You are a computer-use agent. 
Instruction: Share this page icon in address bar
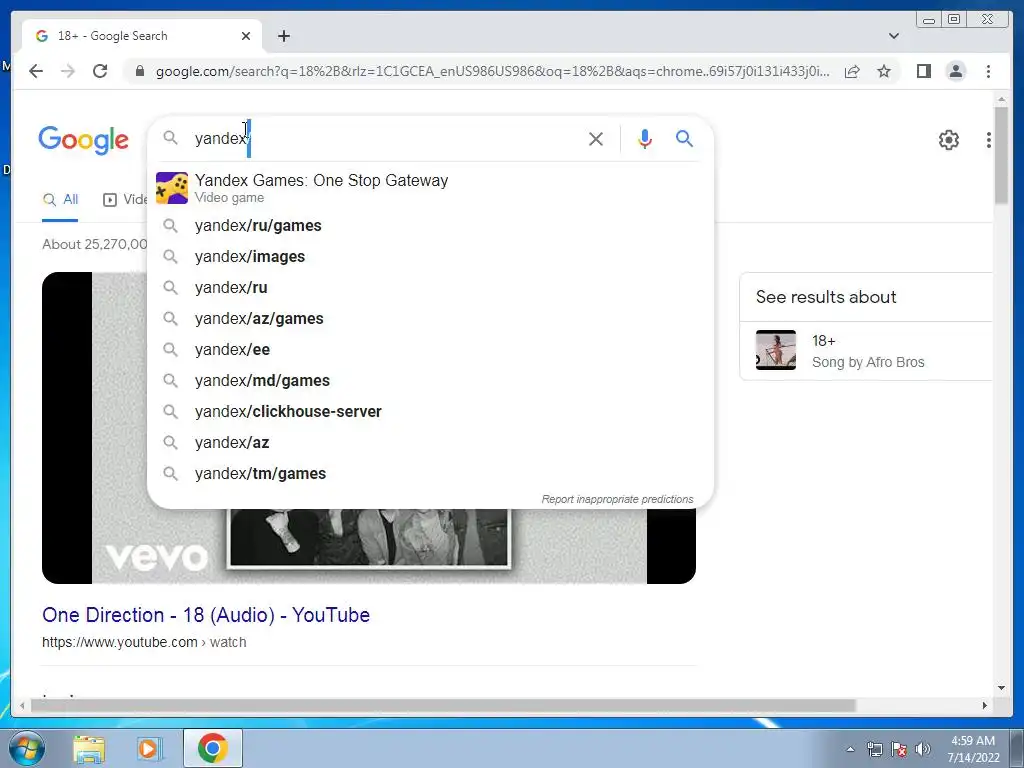coord(852,71)
